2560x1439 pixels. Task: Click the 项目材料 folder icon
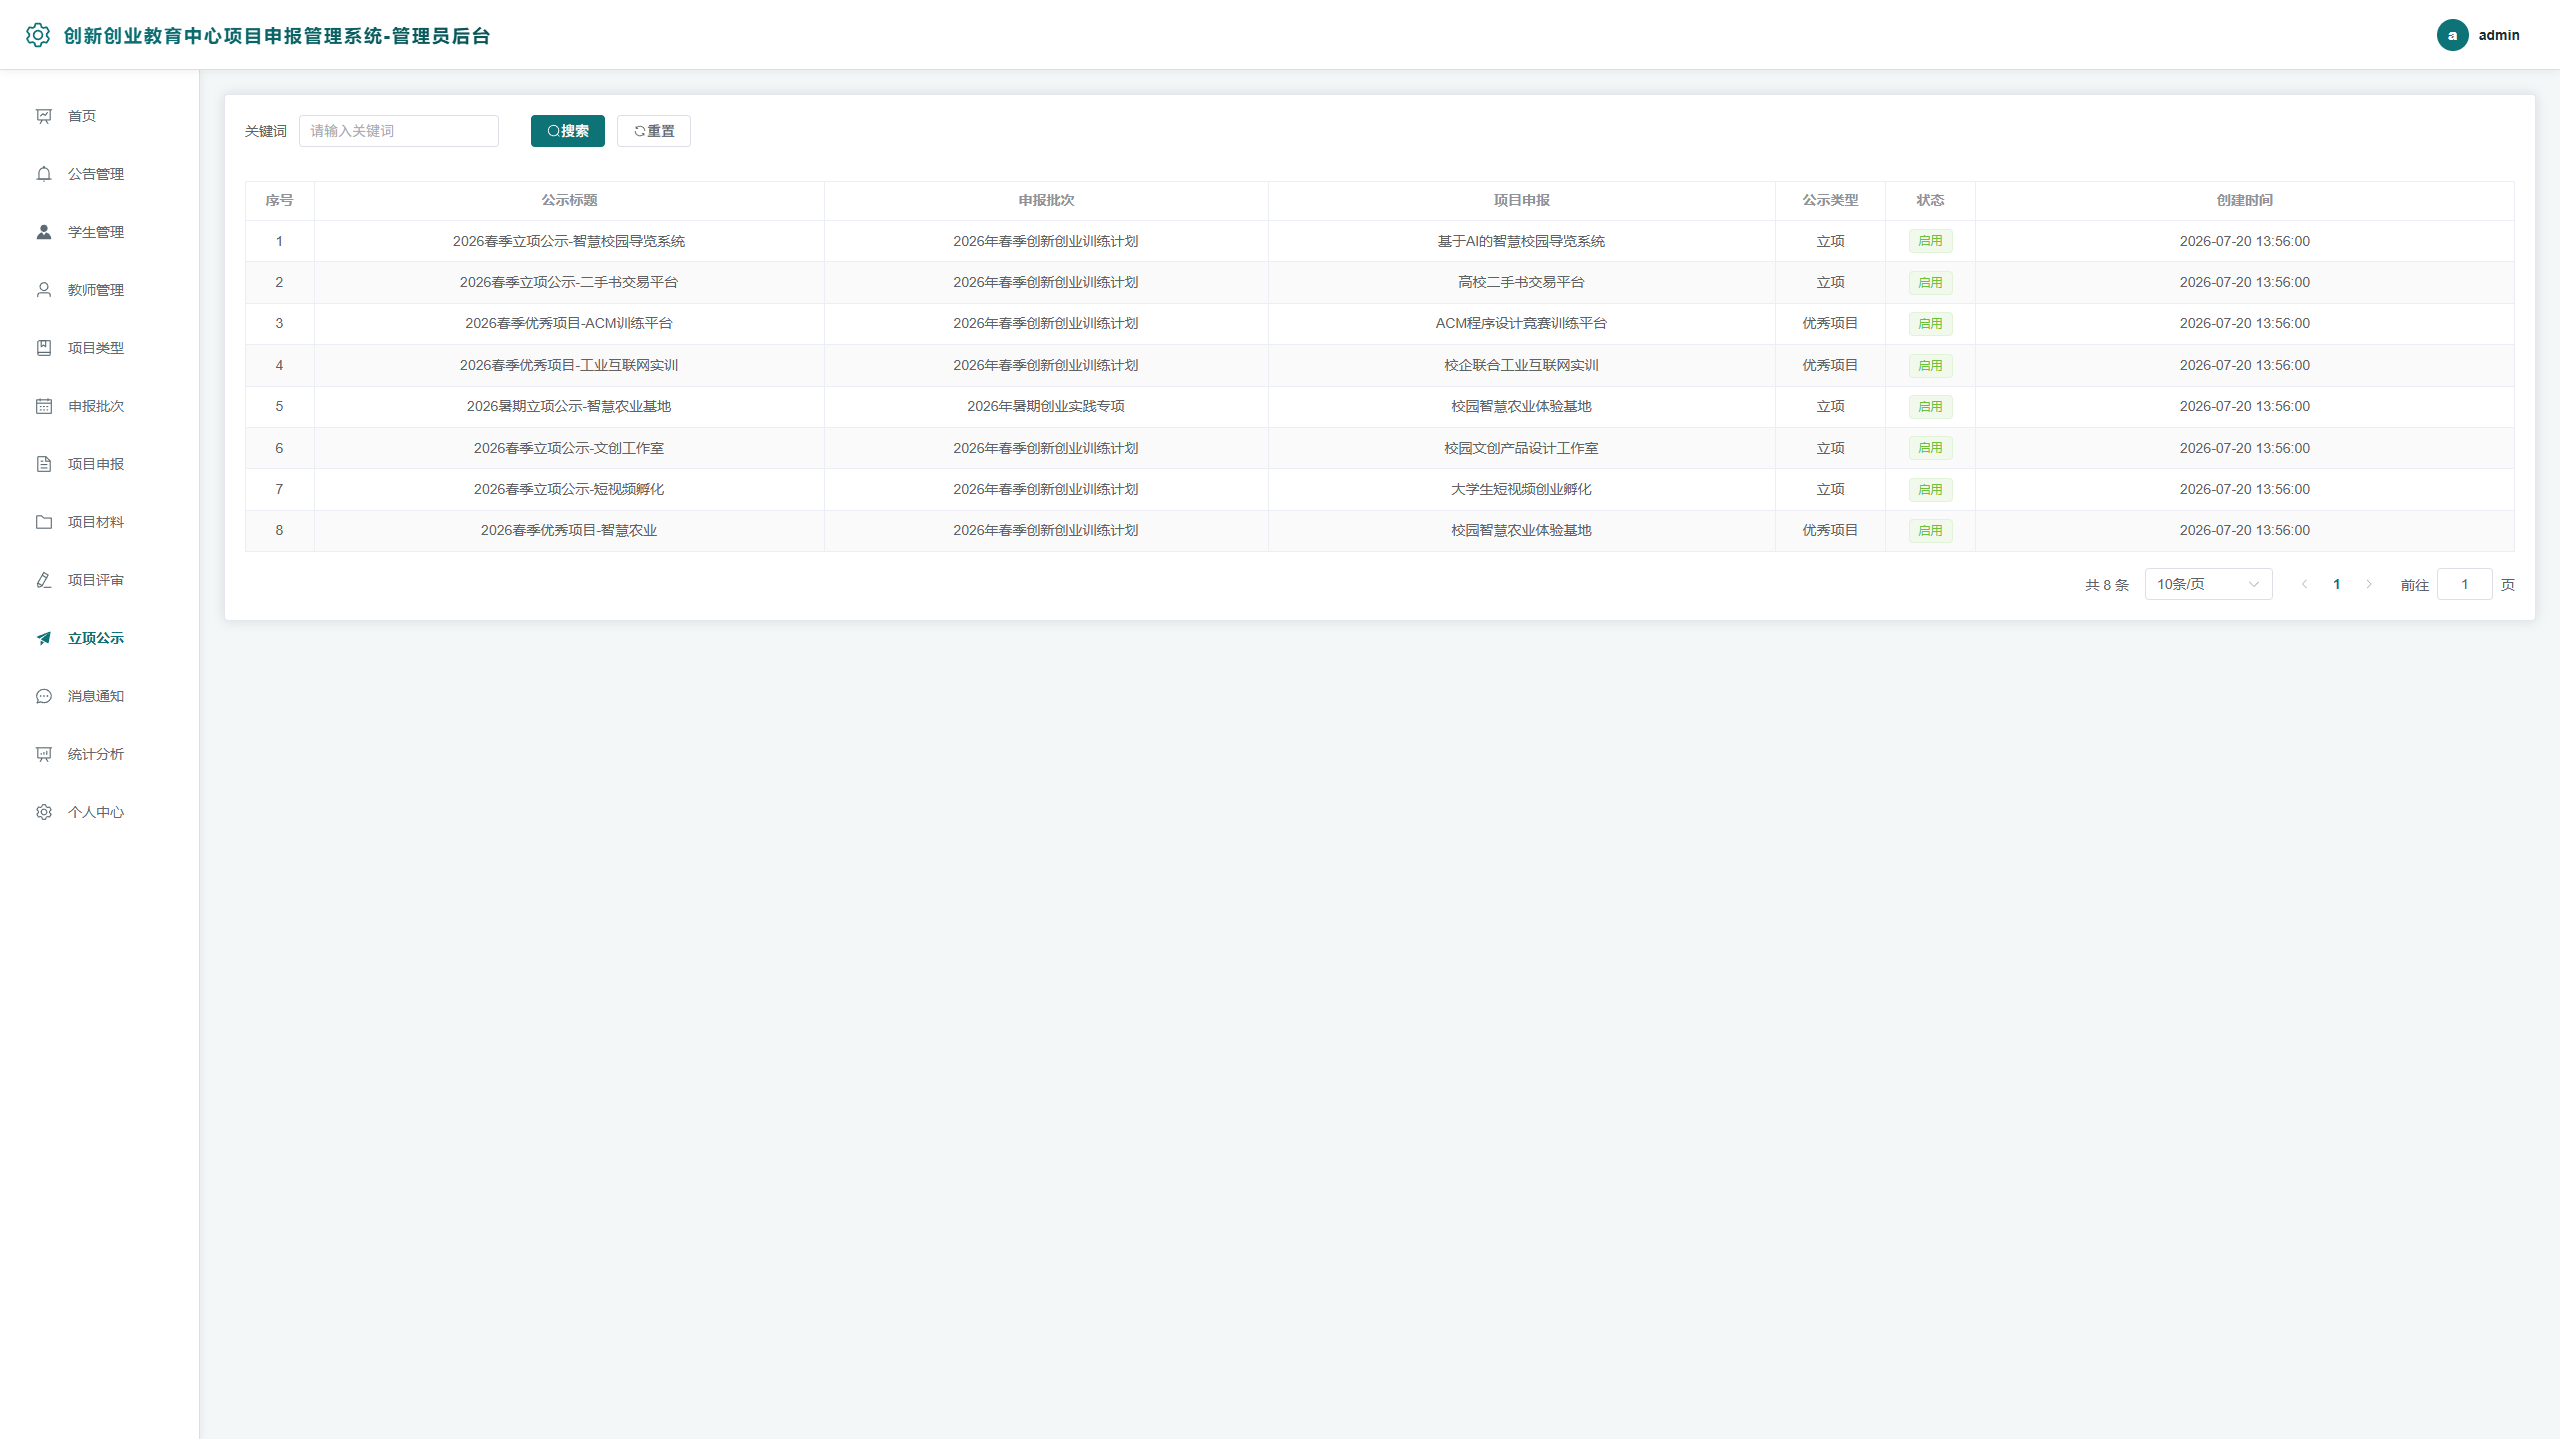tap(44, 522)
